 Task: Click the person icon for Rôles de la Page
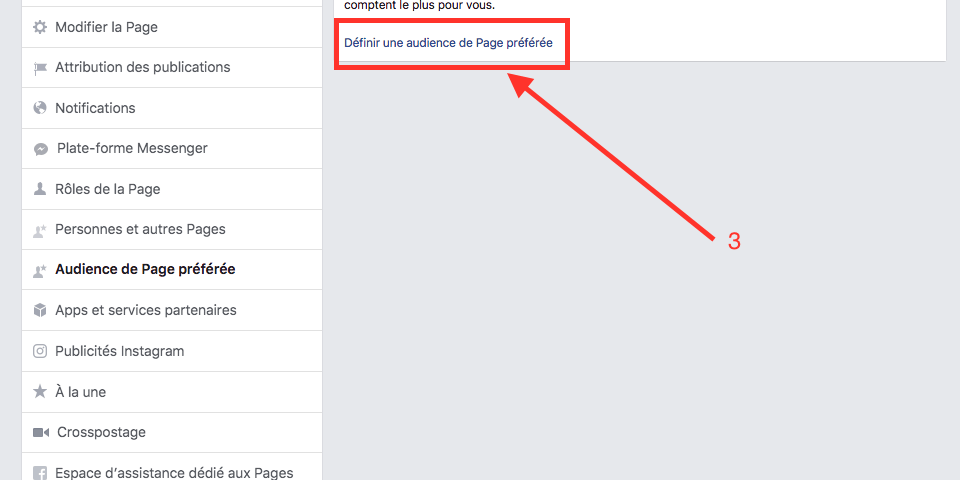point(40,189)
